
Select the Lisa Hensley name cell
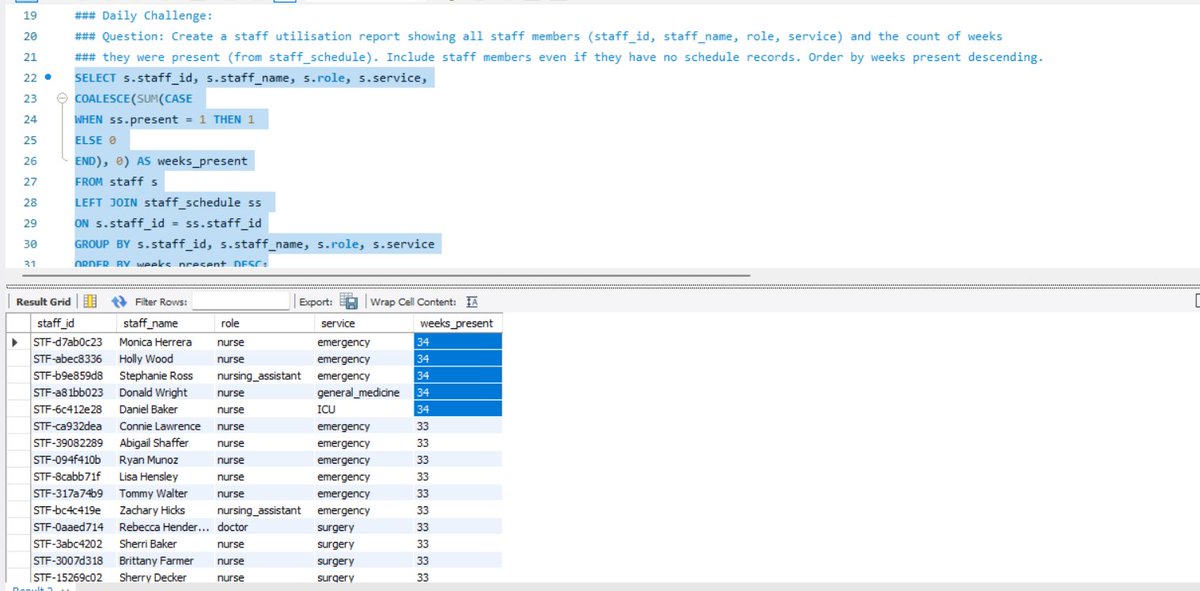[164, 477]
